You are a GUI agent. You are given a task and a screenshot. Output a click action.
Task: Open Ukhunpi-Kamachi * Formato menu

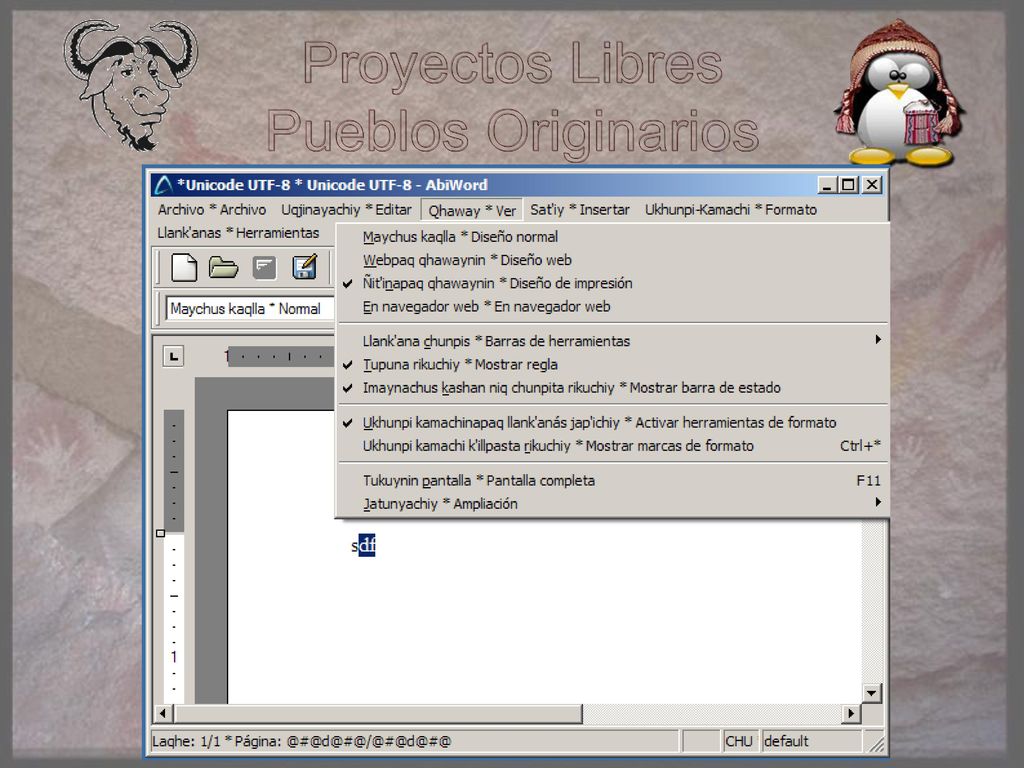coord(731,210)
